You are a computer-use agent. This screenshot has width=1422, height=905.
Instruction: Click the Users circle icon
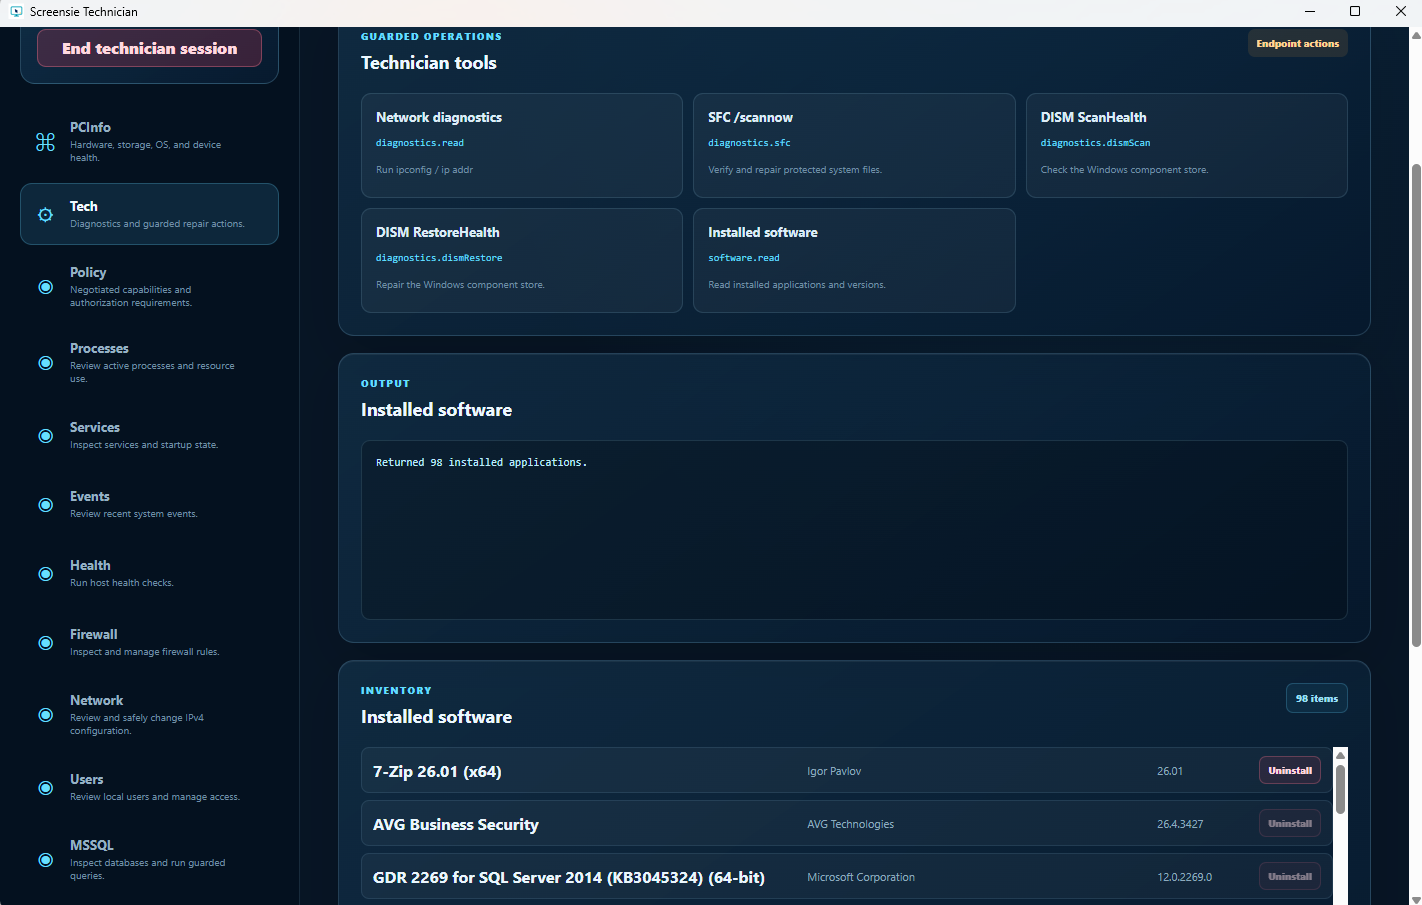(x=45, y=788)
